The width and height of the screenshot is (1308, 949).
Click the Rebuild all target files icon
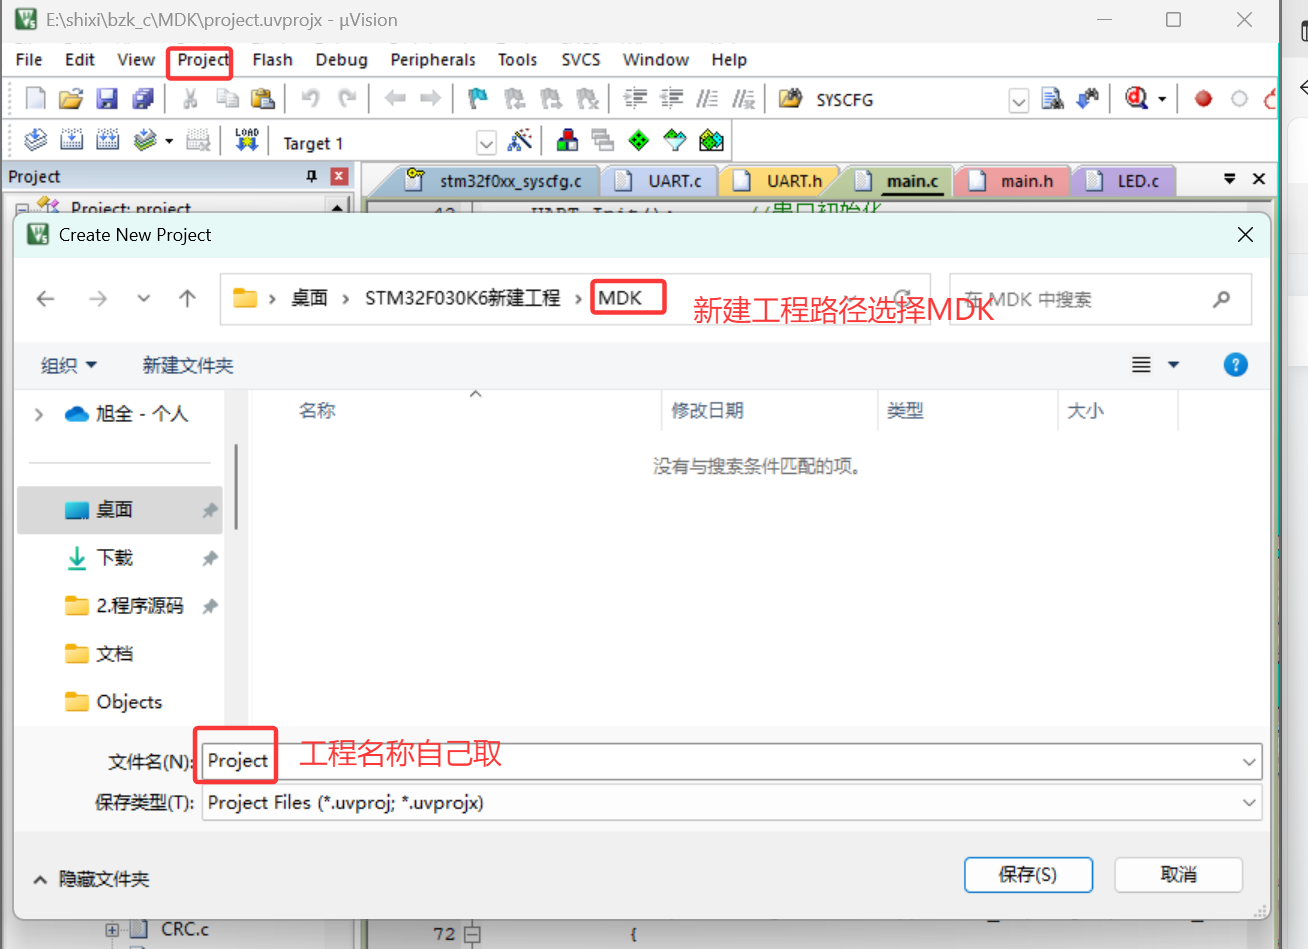click(x=108, y=140)
